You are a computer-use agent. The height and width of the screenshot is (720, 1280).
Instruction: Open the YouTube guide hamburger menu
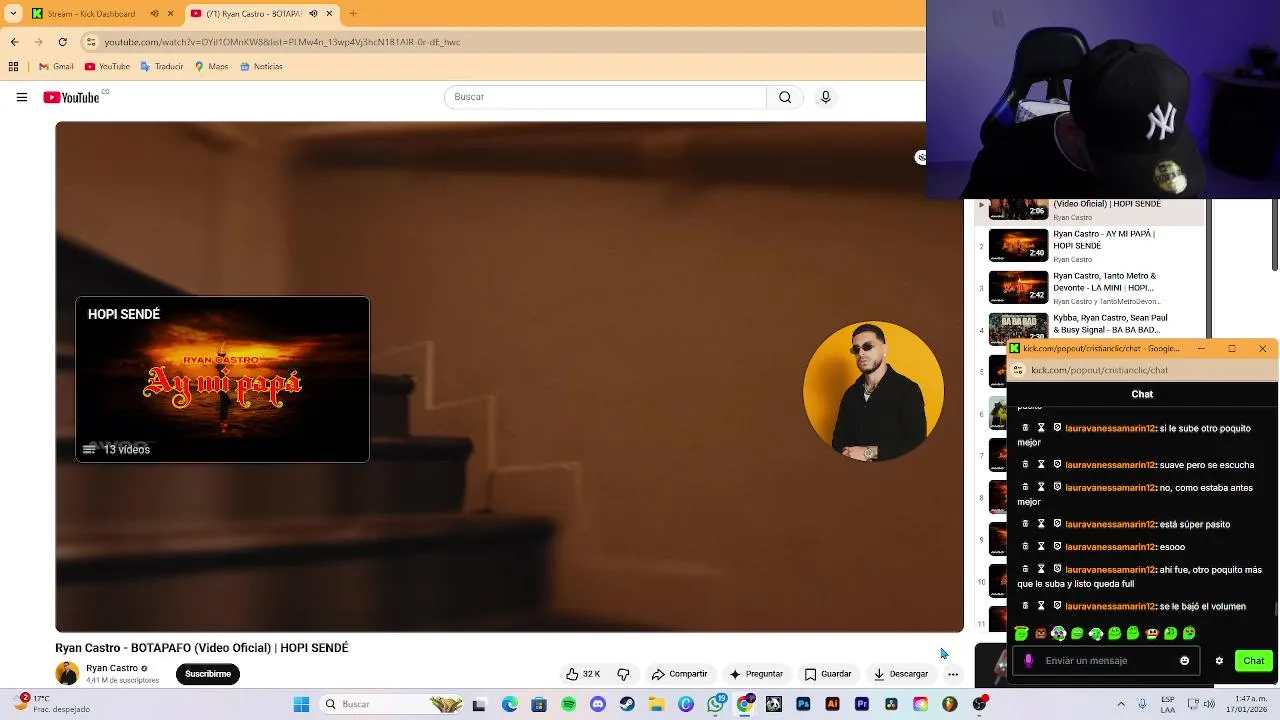(21, 97)
